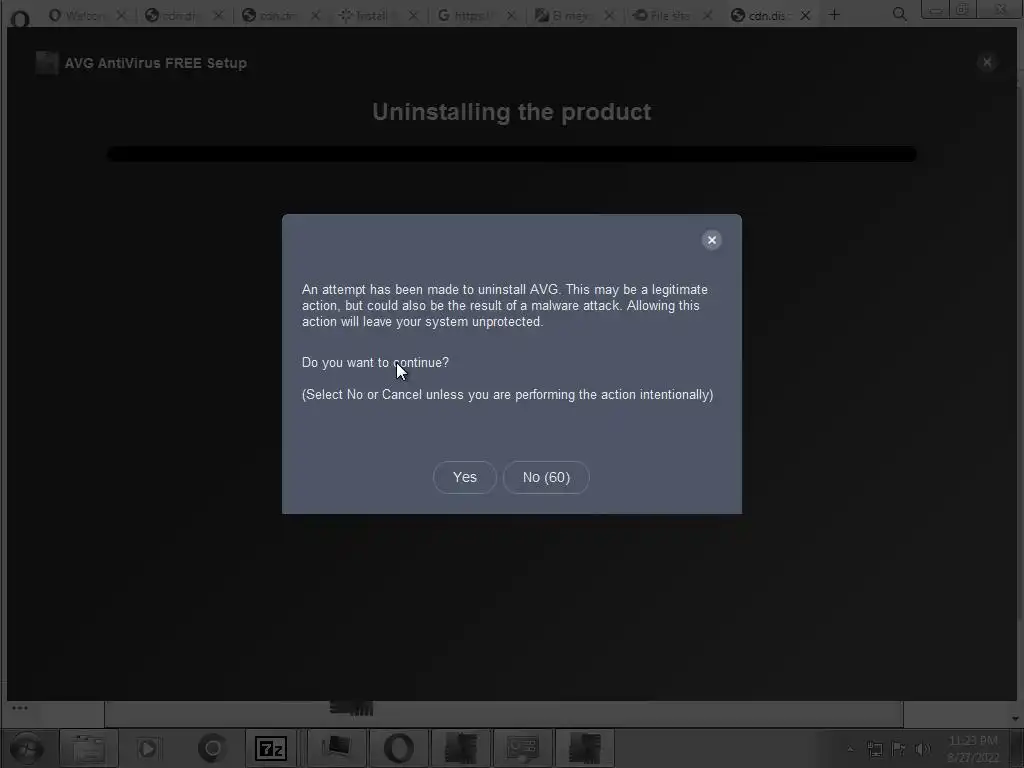Click the AVG setup logo icon
Image resolution: width=1024 pixels, height=768 pixels.
pos(47,63)
